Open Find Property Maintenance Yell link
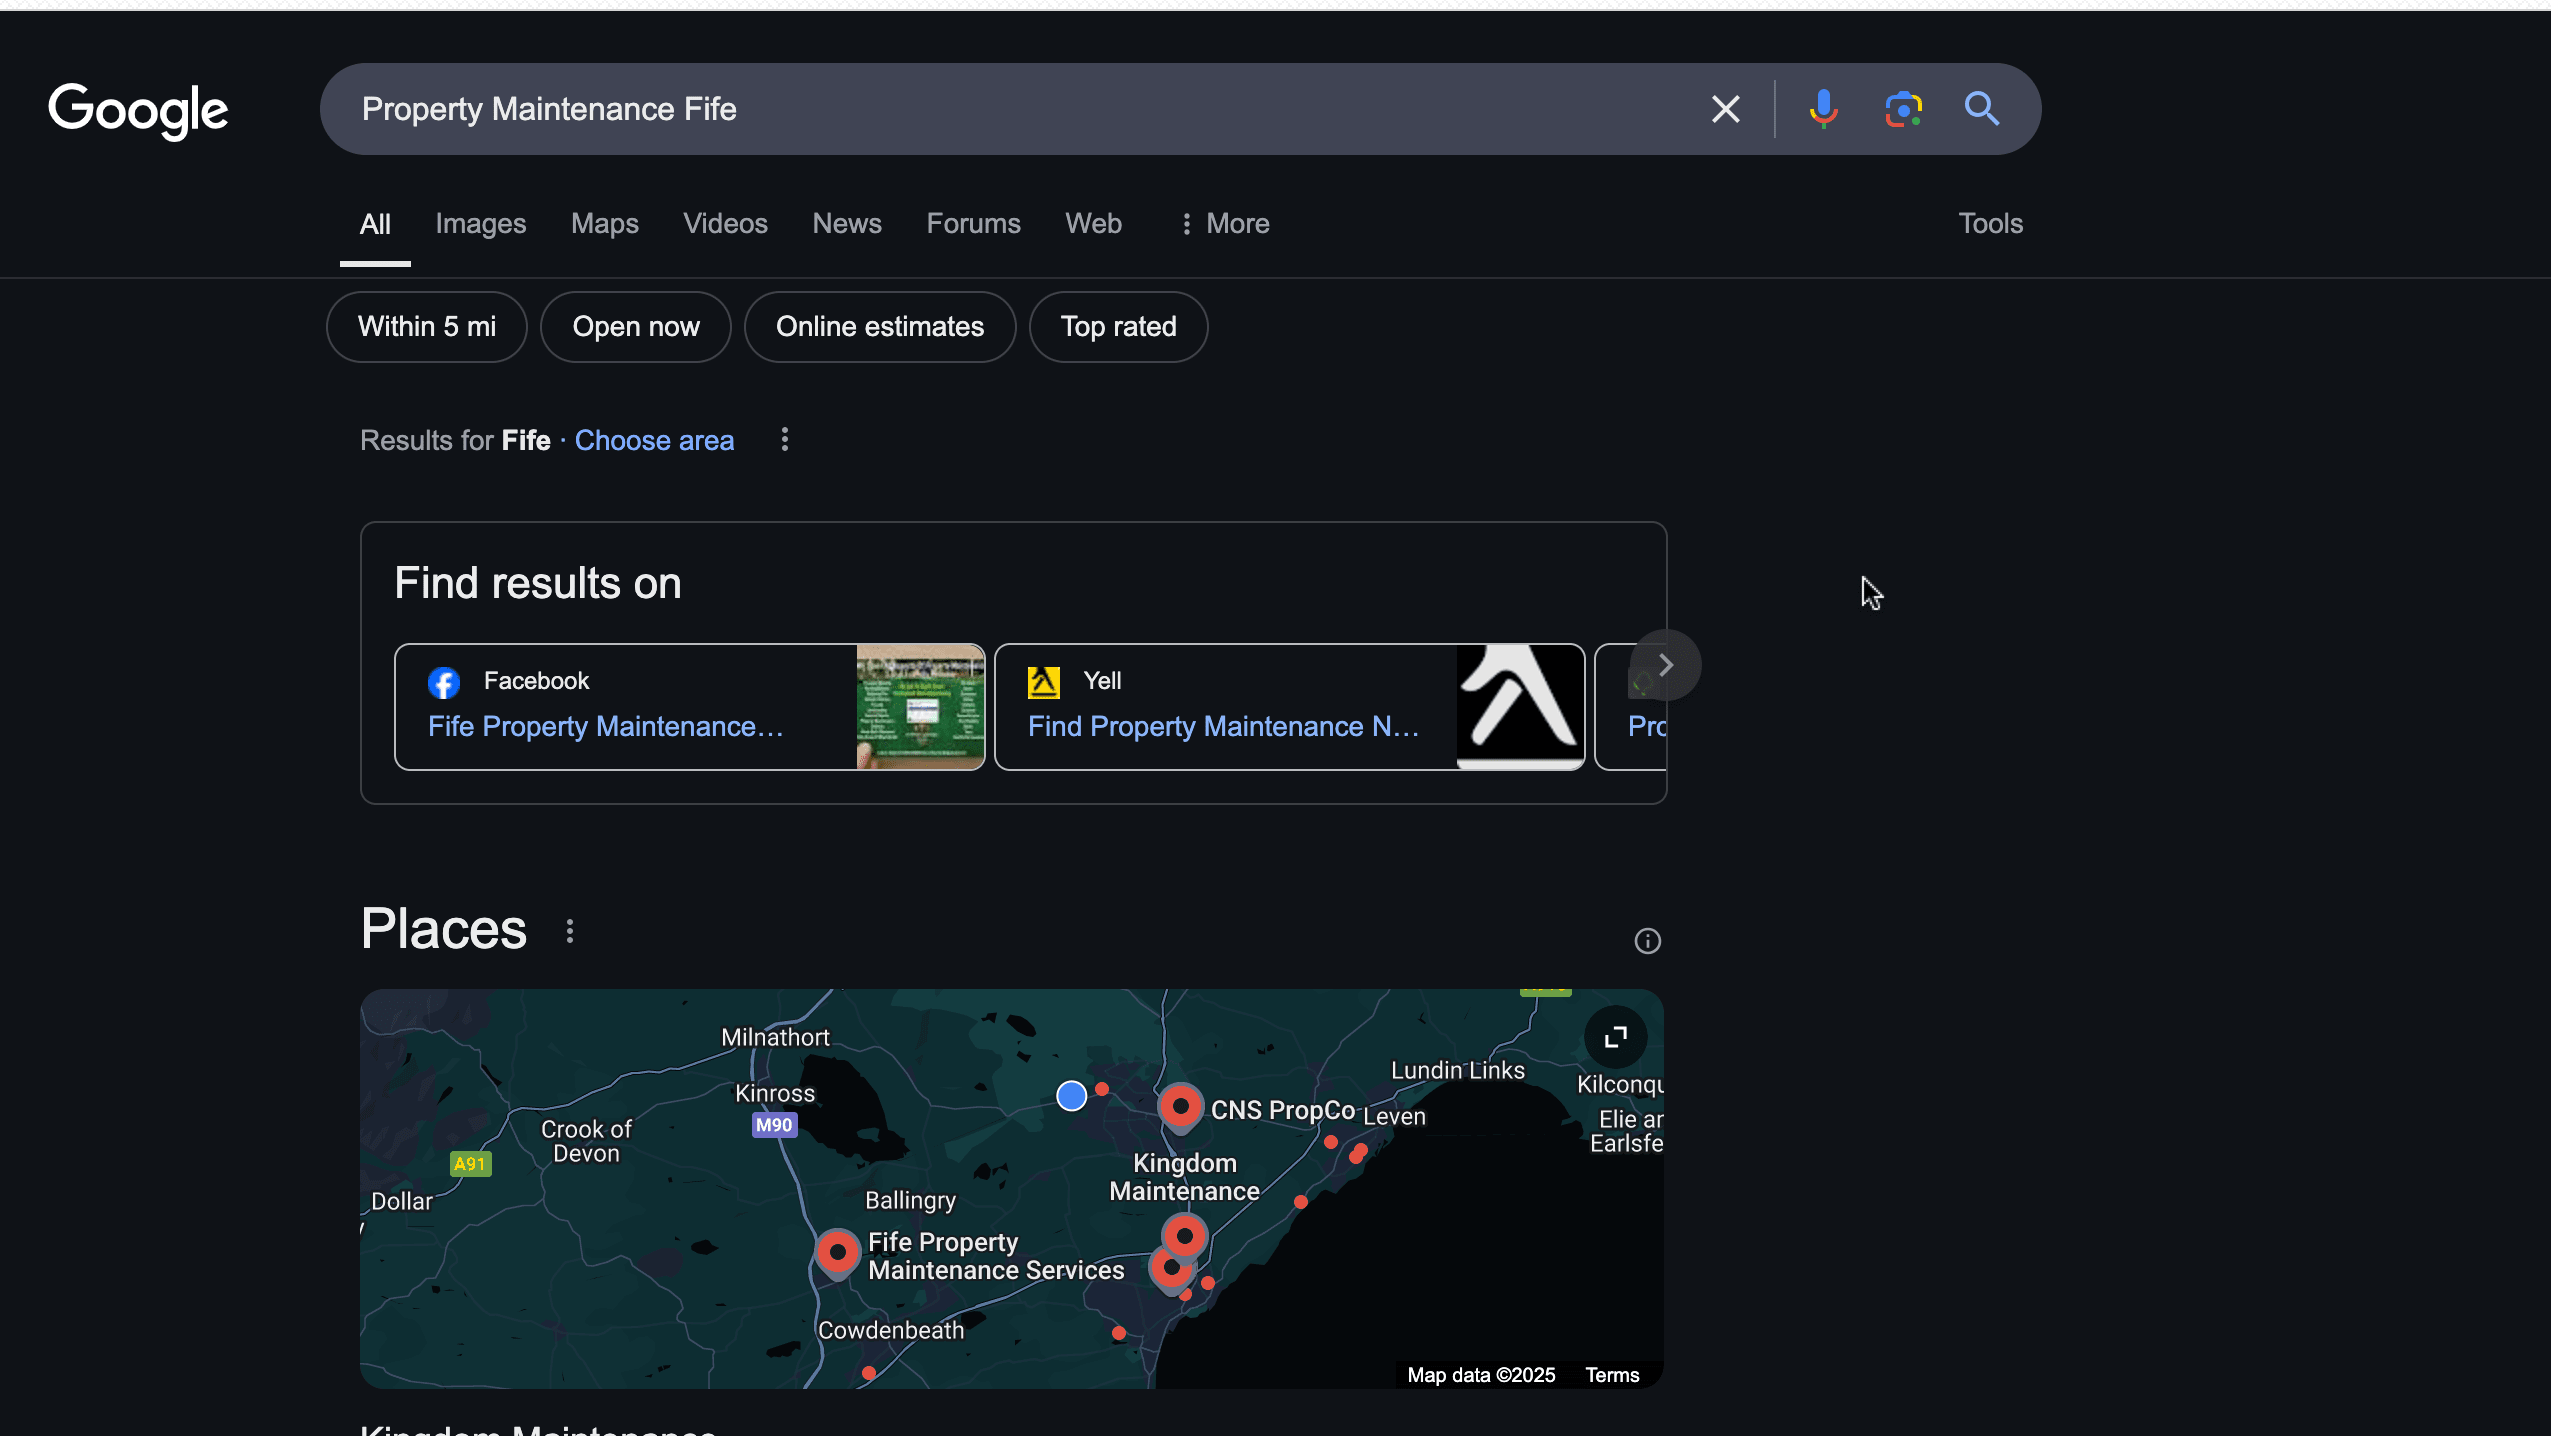This screenshot has height=1436, width=2551. click(1223, 727)
